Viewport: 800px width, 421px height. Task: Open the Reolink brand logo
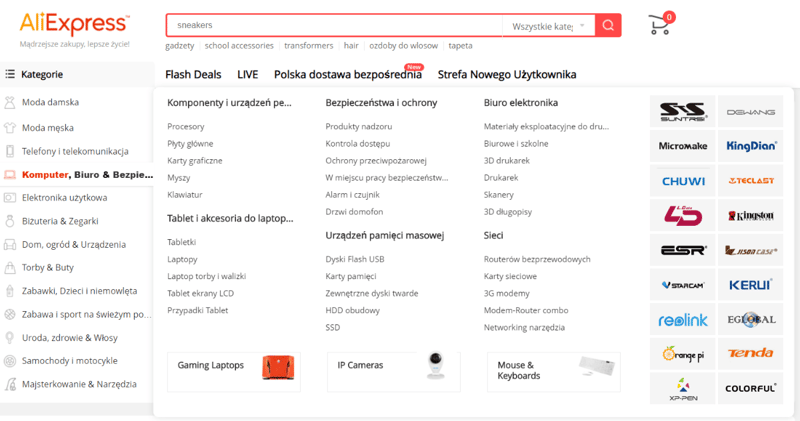click(683, 319)
